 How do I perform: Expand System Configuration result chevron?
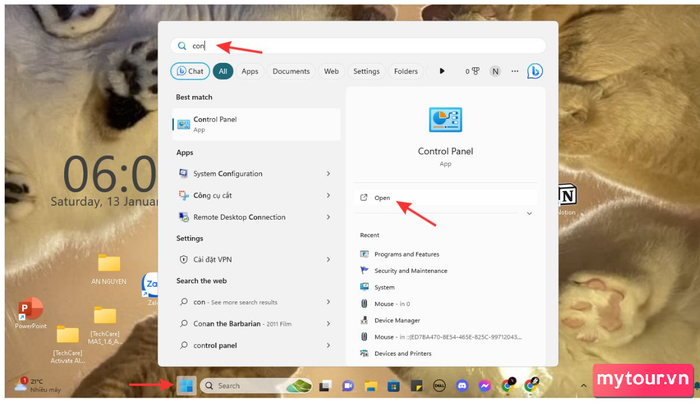[x=328, y=173]
